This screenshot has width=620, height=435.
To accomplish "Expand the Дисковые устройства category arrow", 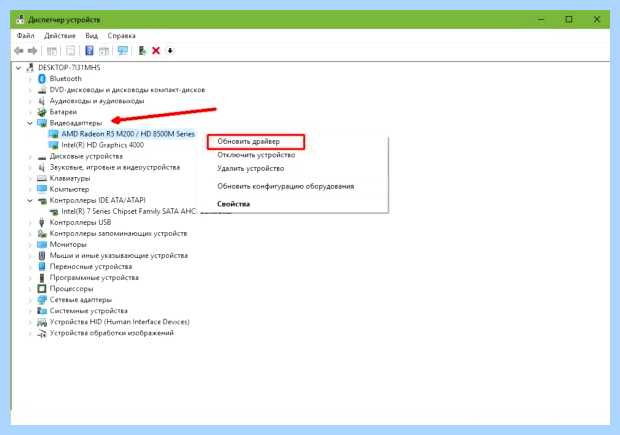I will (30, 156).
